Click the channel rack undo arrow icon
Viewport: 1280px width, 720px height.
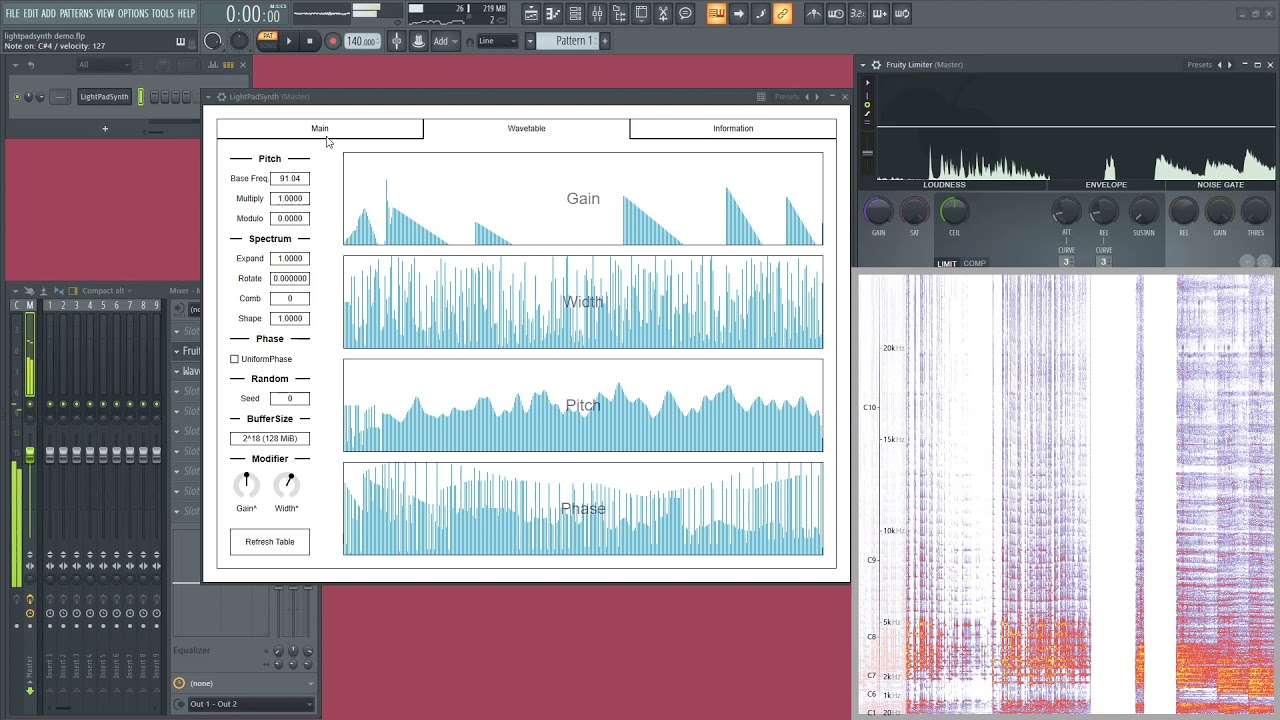[31, 65]
